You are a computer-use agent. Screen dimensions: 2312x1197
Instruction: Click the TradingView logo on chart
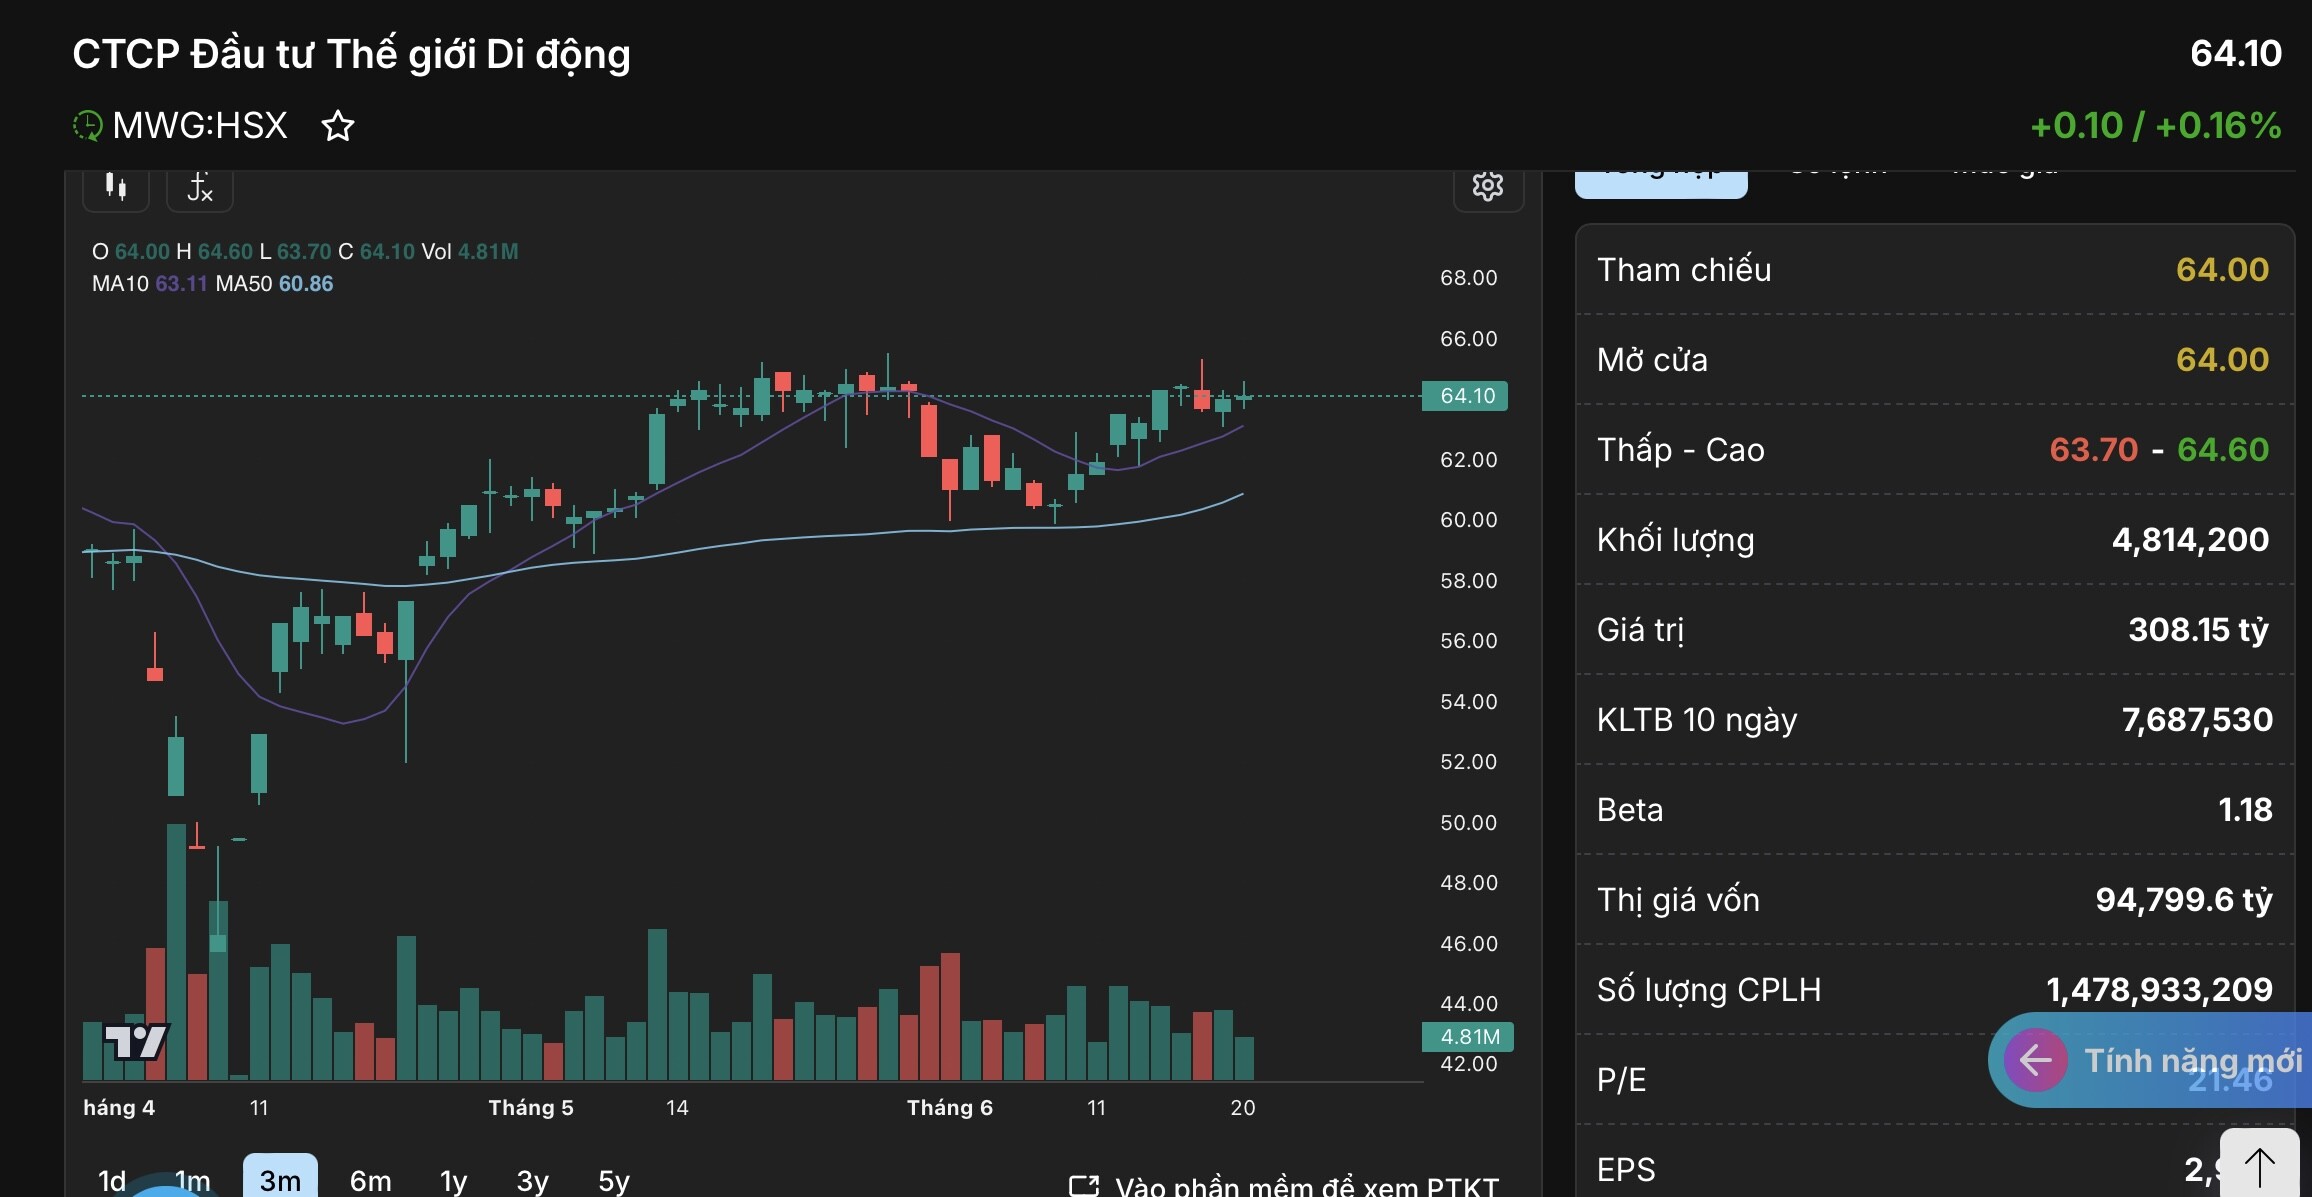coord(137,1042)
